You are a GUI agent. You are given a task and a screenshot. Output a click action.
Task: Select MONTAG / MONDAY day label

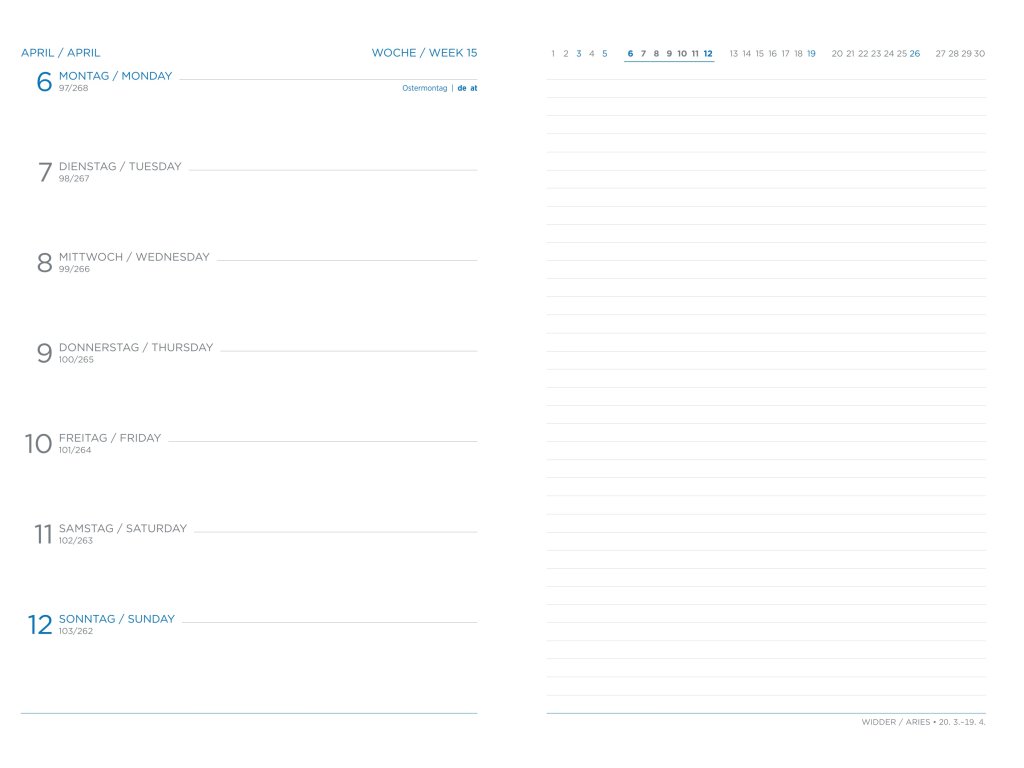[x=116, y=76]
